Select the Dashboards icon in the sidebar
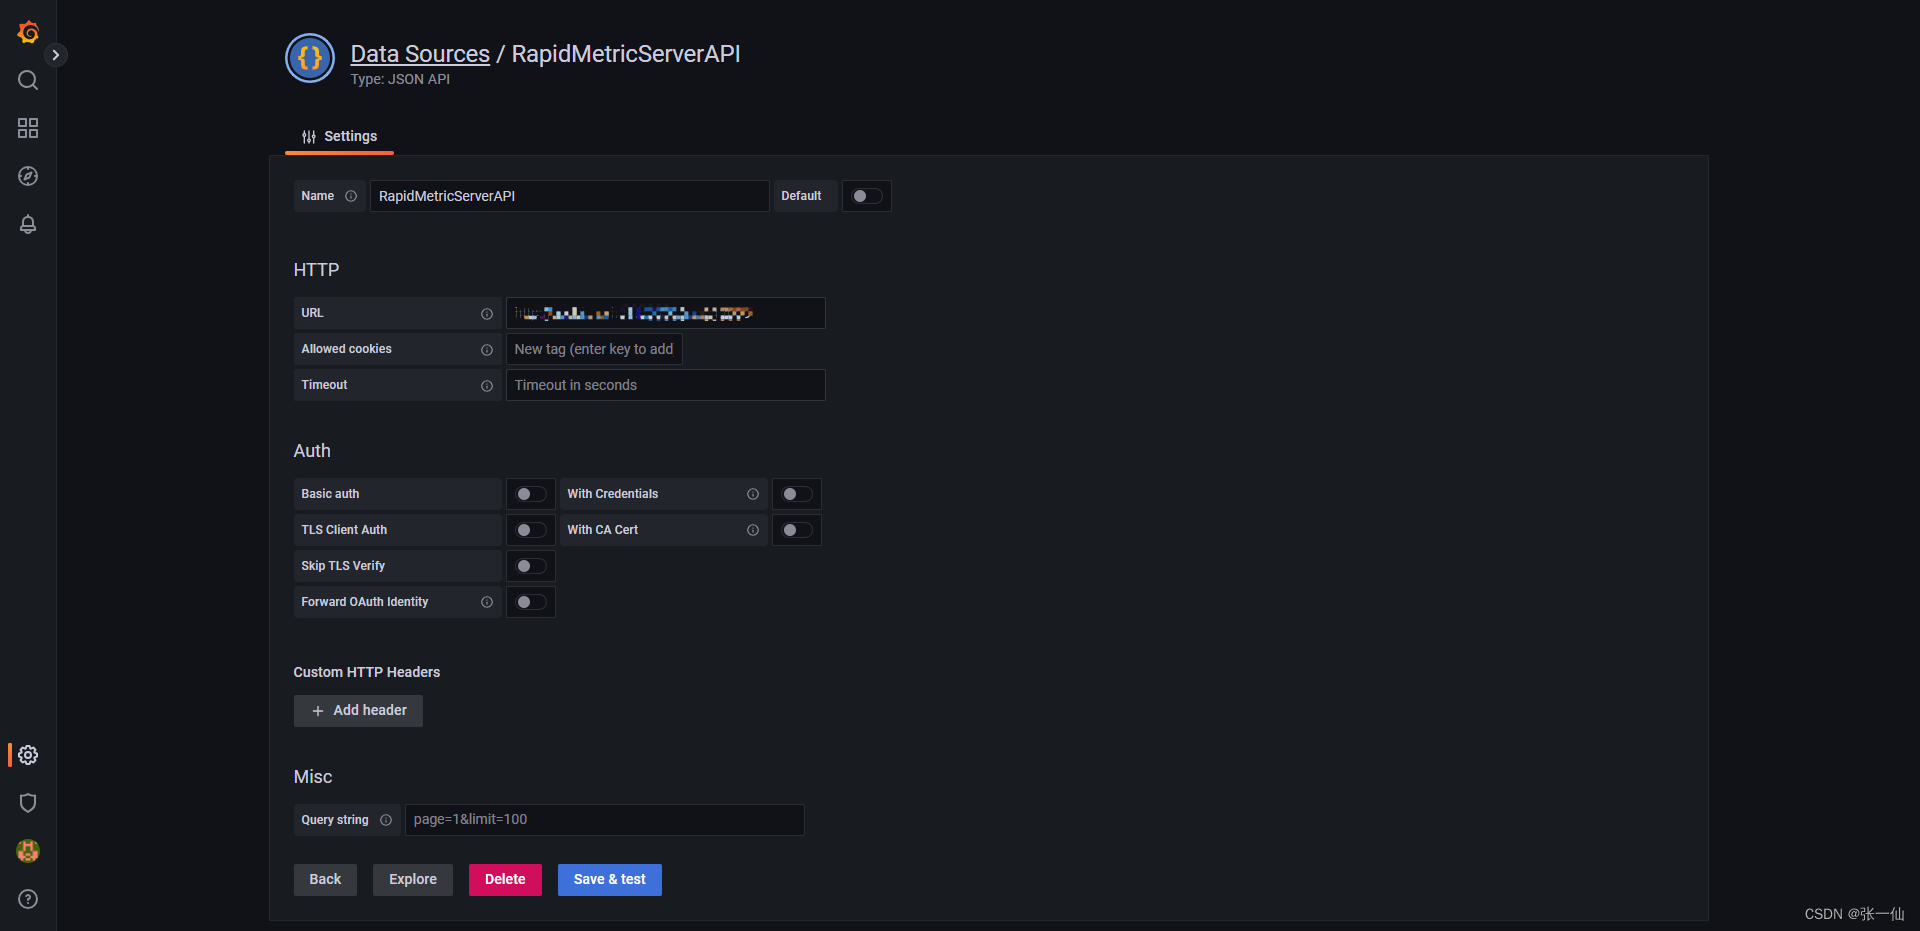Viewport: 1920px width, 931px height. pos(27,128)
